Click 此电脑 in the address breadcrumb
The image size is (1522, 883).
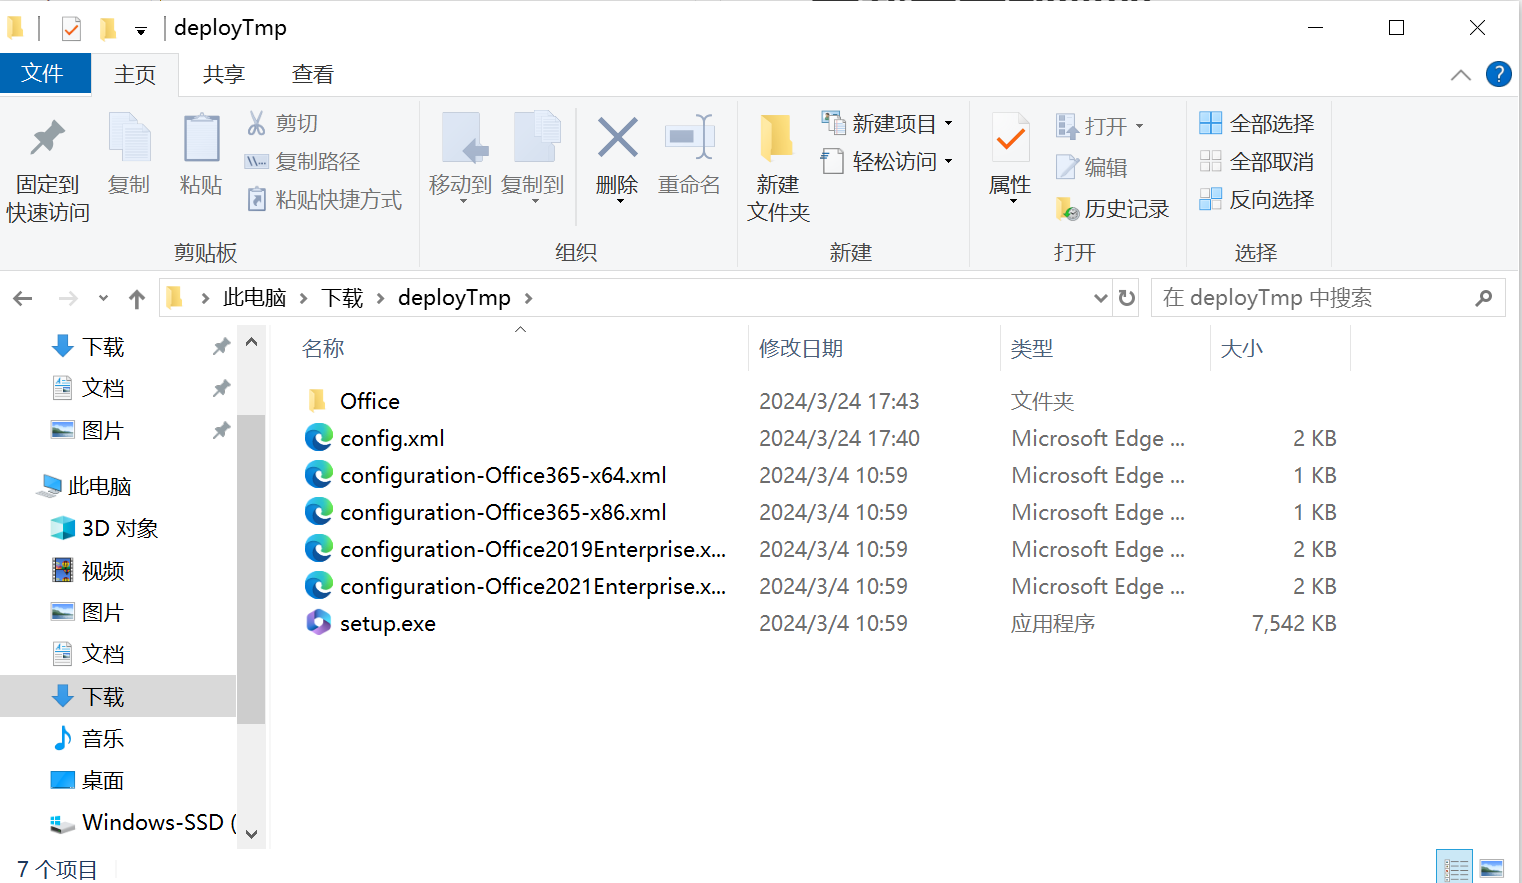(254, 297)
